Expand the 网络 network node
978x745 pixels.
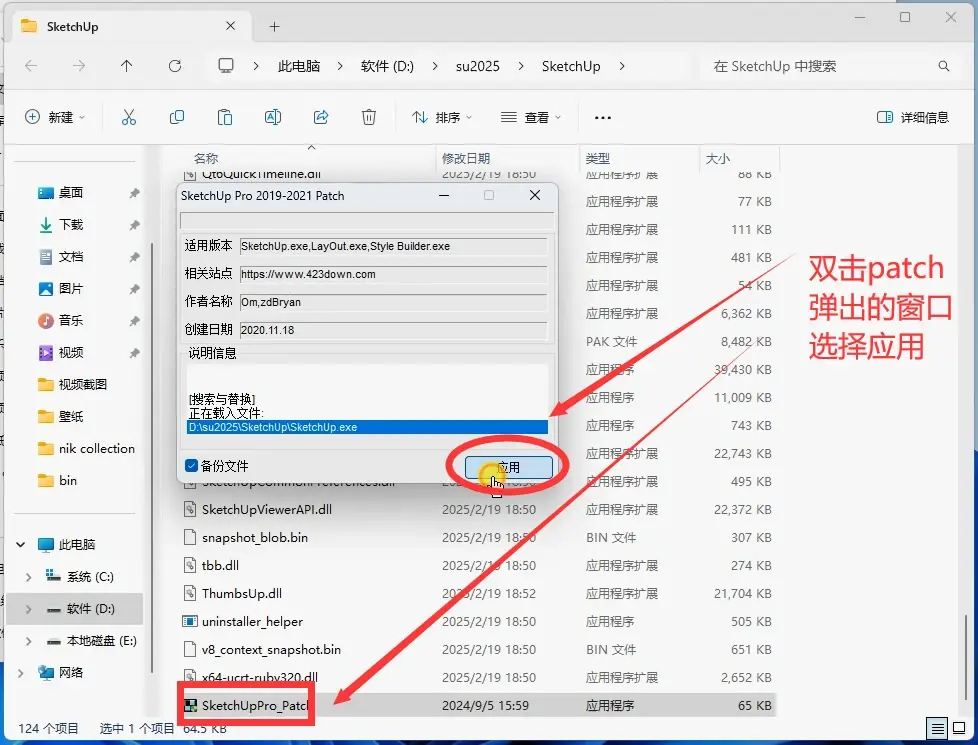[x=21, y=673]
